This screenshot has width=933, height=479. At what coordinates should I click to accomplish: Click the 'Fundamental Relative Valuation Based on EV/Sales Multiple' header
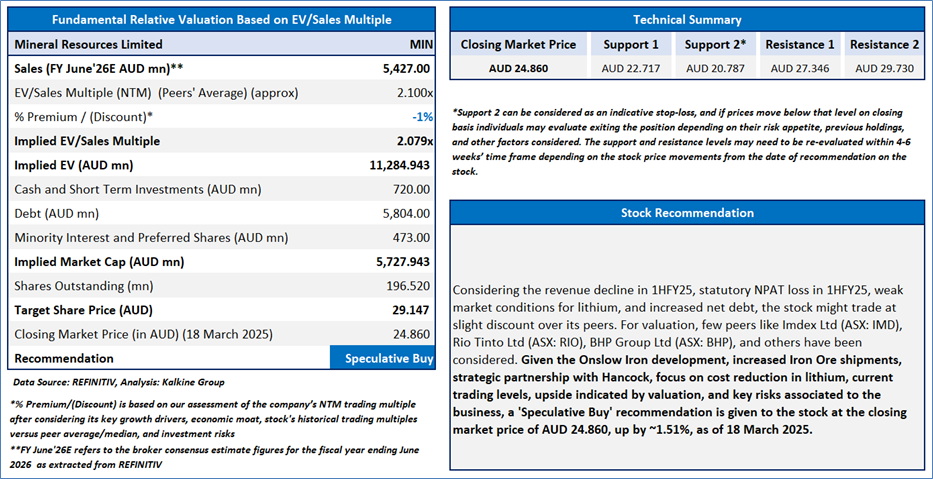tap(221, 20)
